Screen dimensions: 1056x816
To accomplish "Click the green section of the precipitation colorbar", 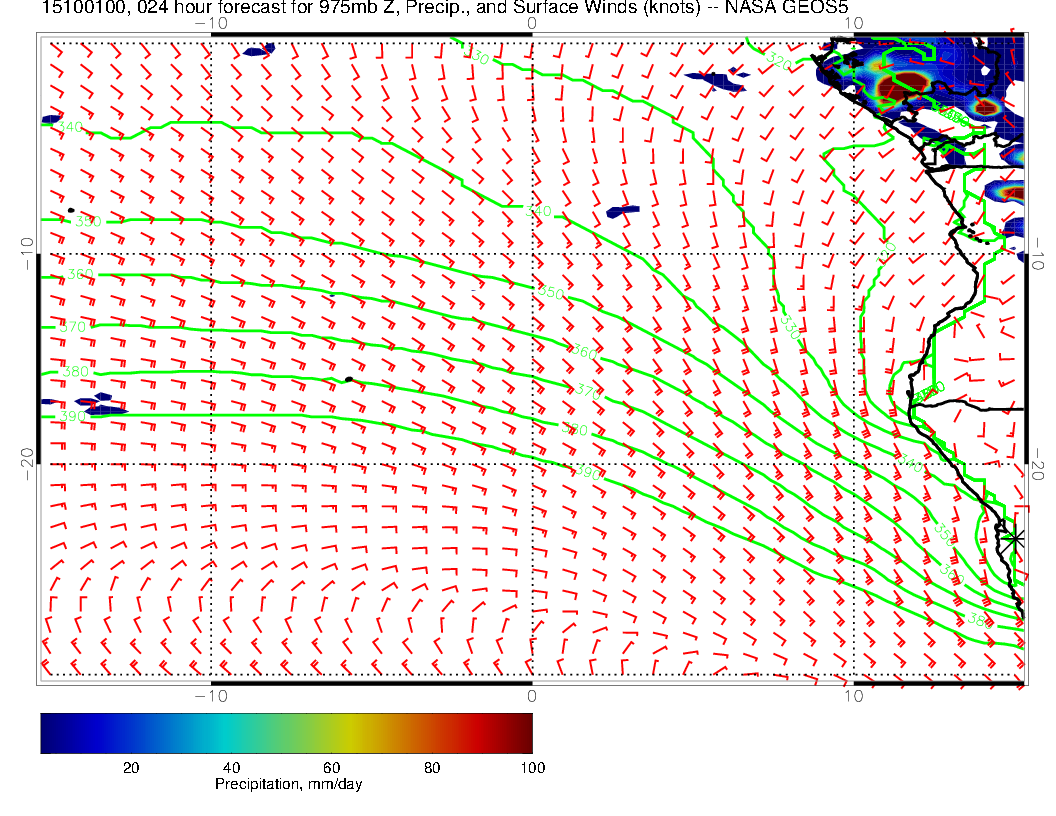I will (x=300, y=732).
